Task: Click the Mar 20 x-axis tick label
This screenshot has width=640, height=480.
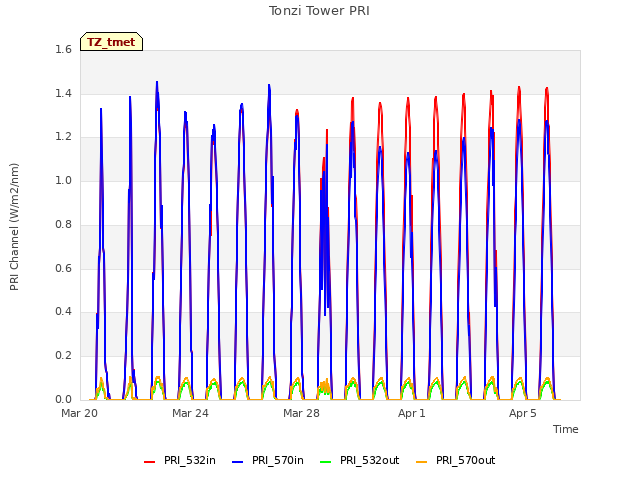Action: (80, 413)
